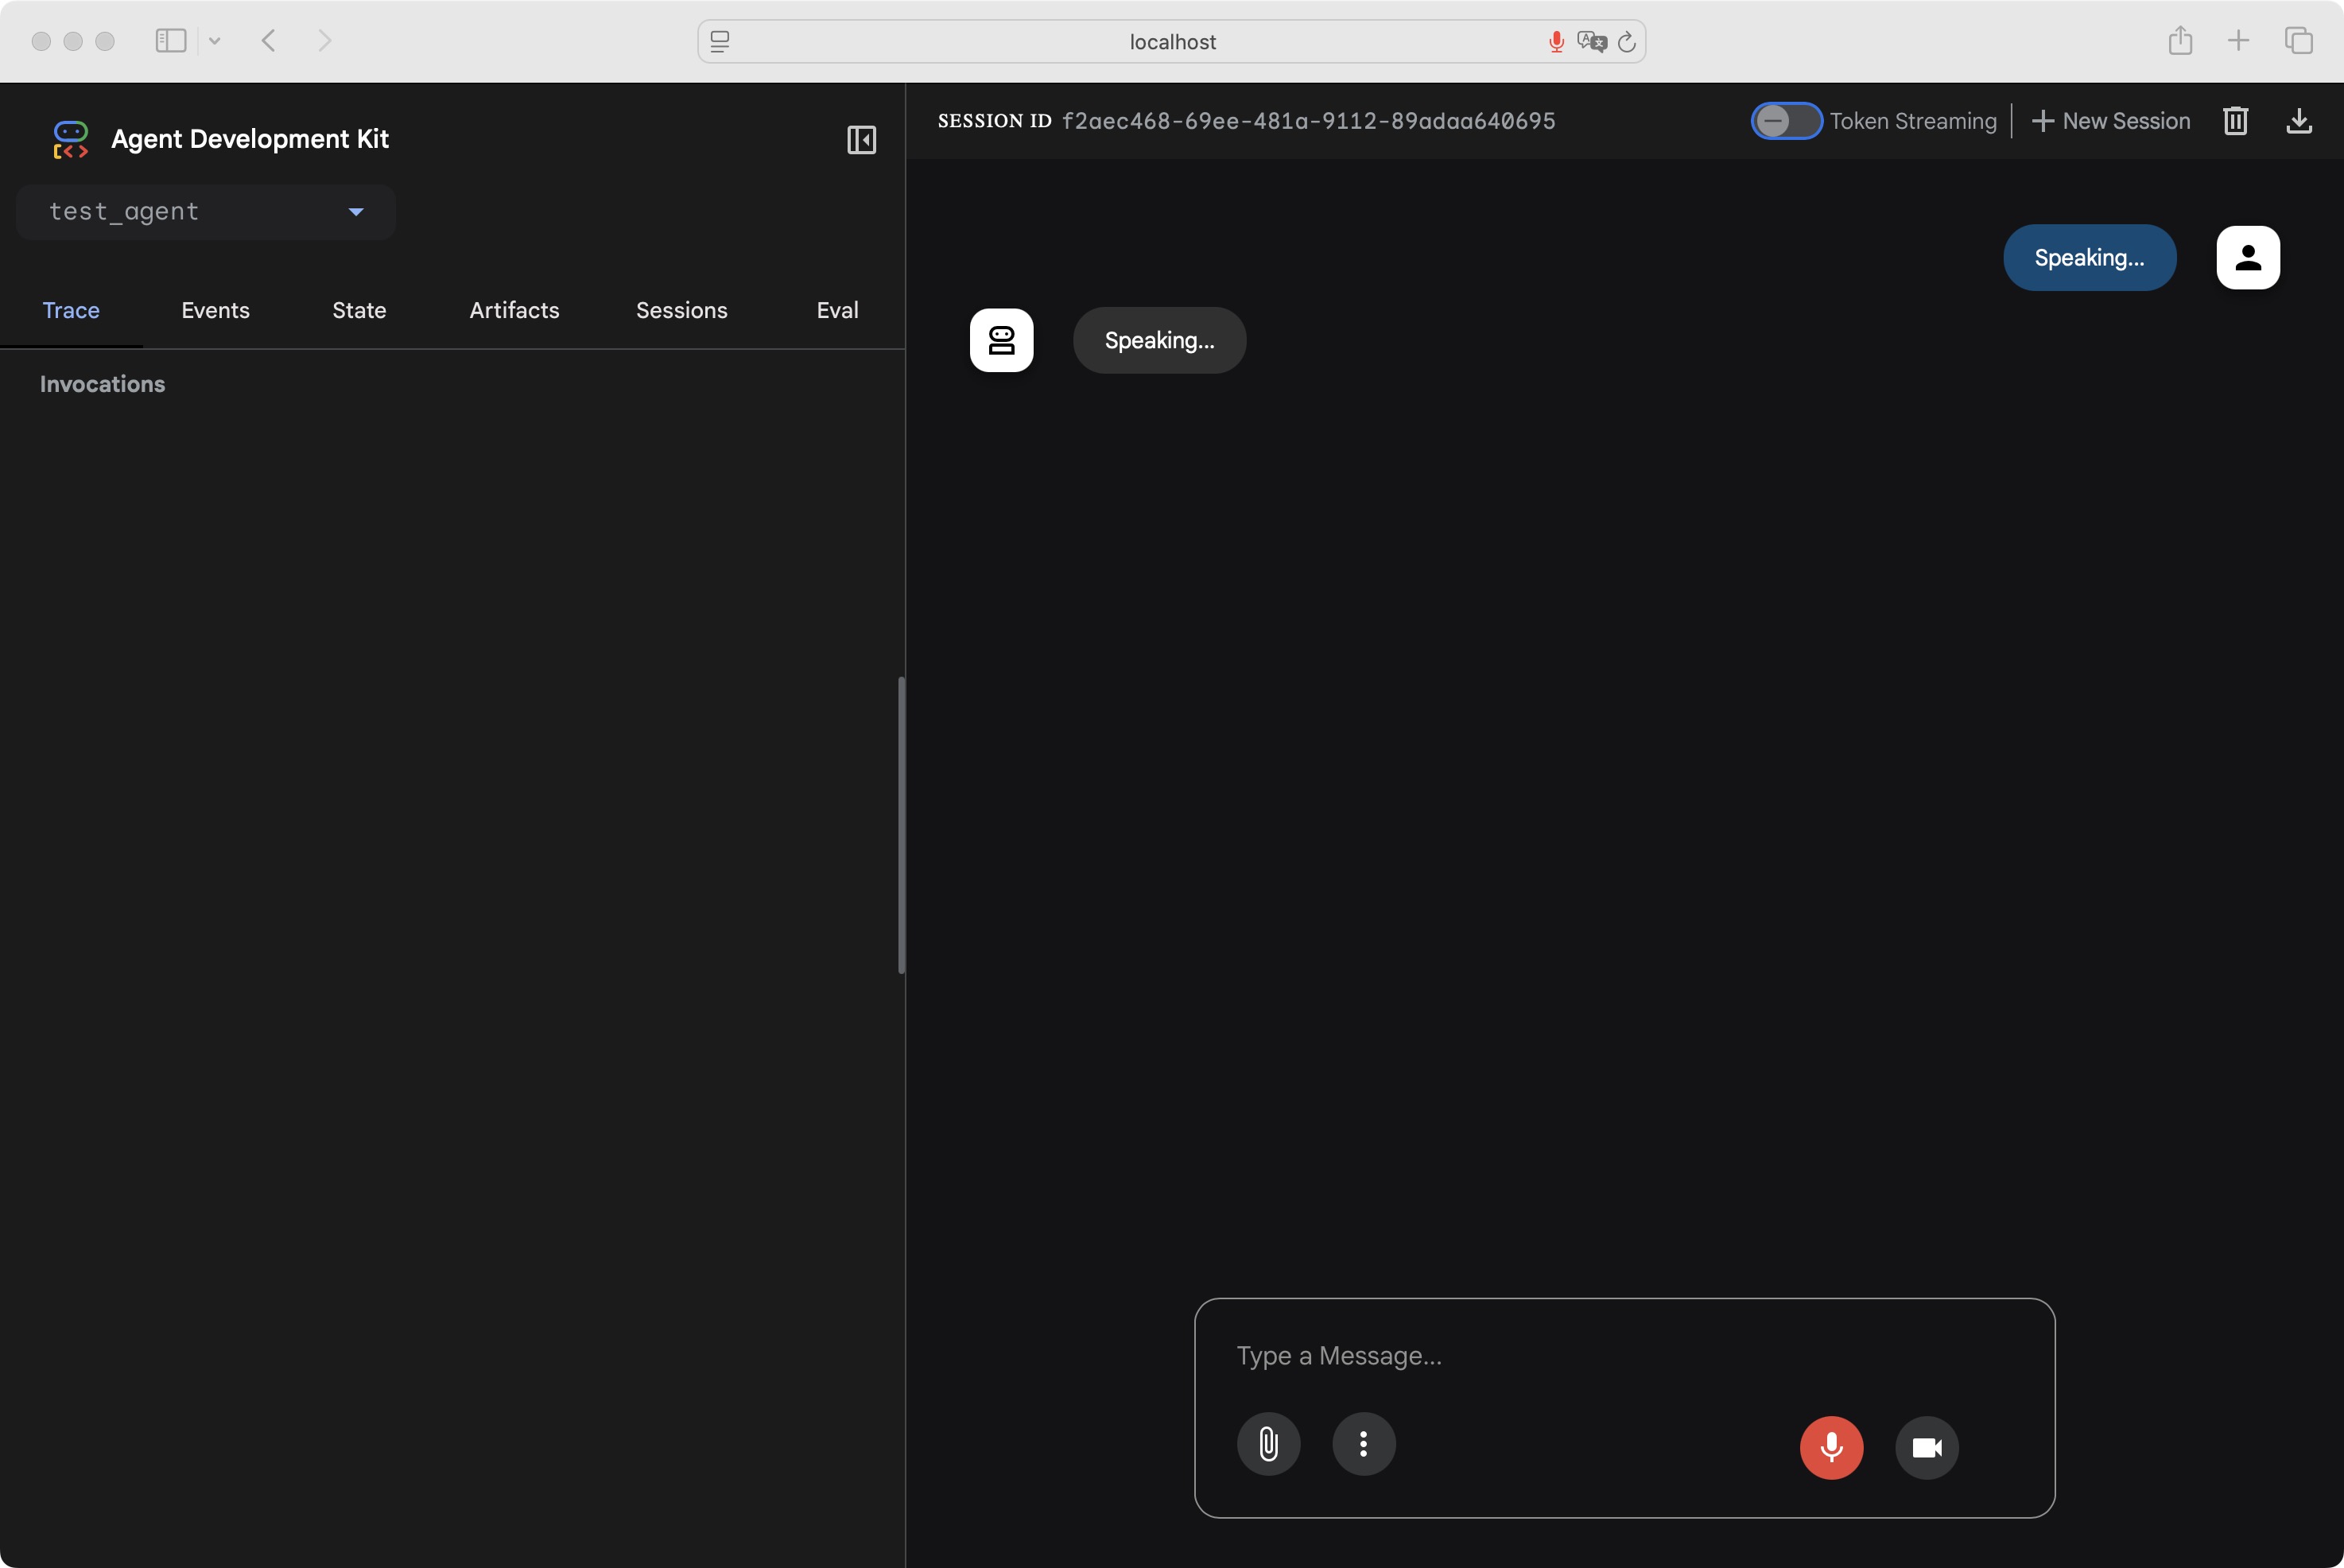Image resolution: width=2344 pixels, height=1568 pixels.
Task: Open the test_agent selection dropdown
Action: click(x=206, y=212)
